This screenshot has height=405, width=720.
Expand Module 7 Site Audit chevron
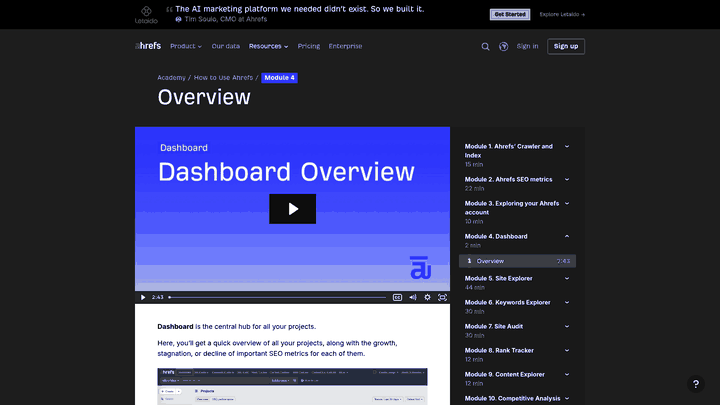click(567, 326)
